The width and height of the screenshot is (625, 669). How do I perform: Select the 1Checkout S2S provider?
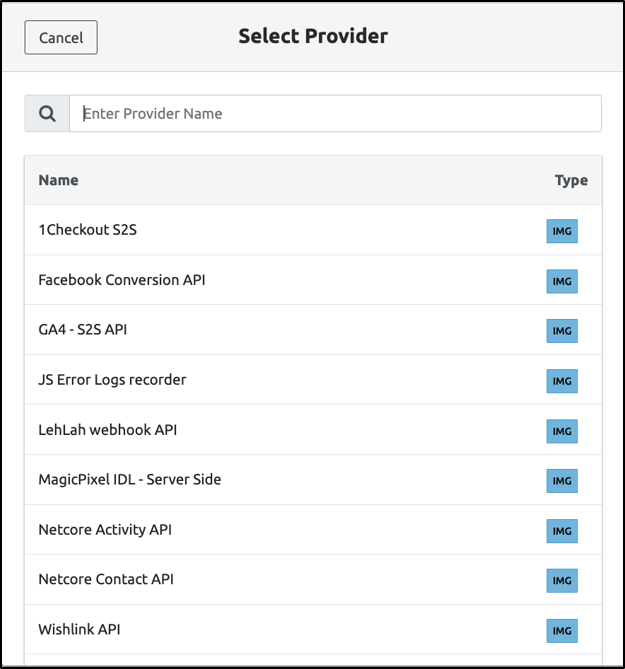pyautogui.click(x=313, y=230)
